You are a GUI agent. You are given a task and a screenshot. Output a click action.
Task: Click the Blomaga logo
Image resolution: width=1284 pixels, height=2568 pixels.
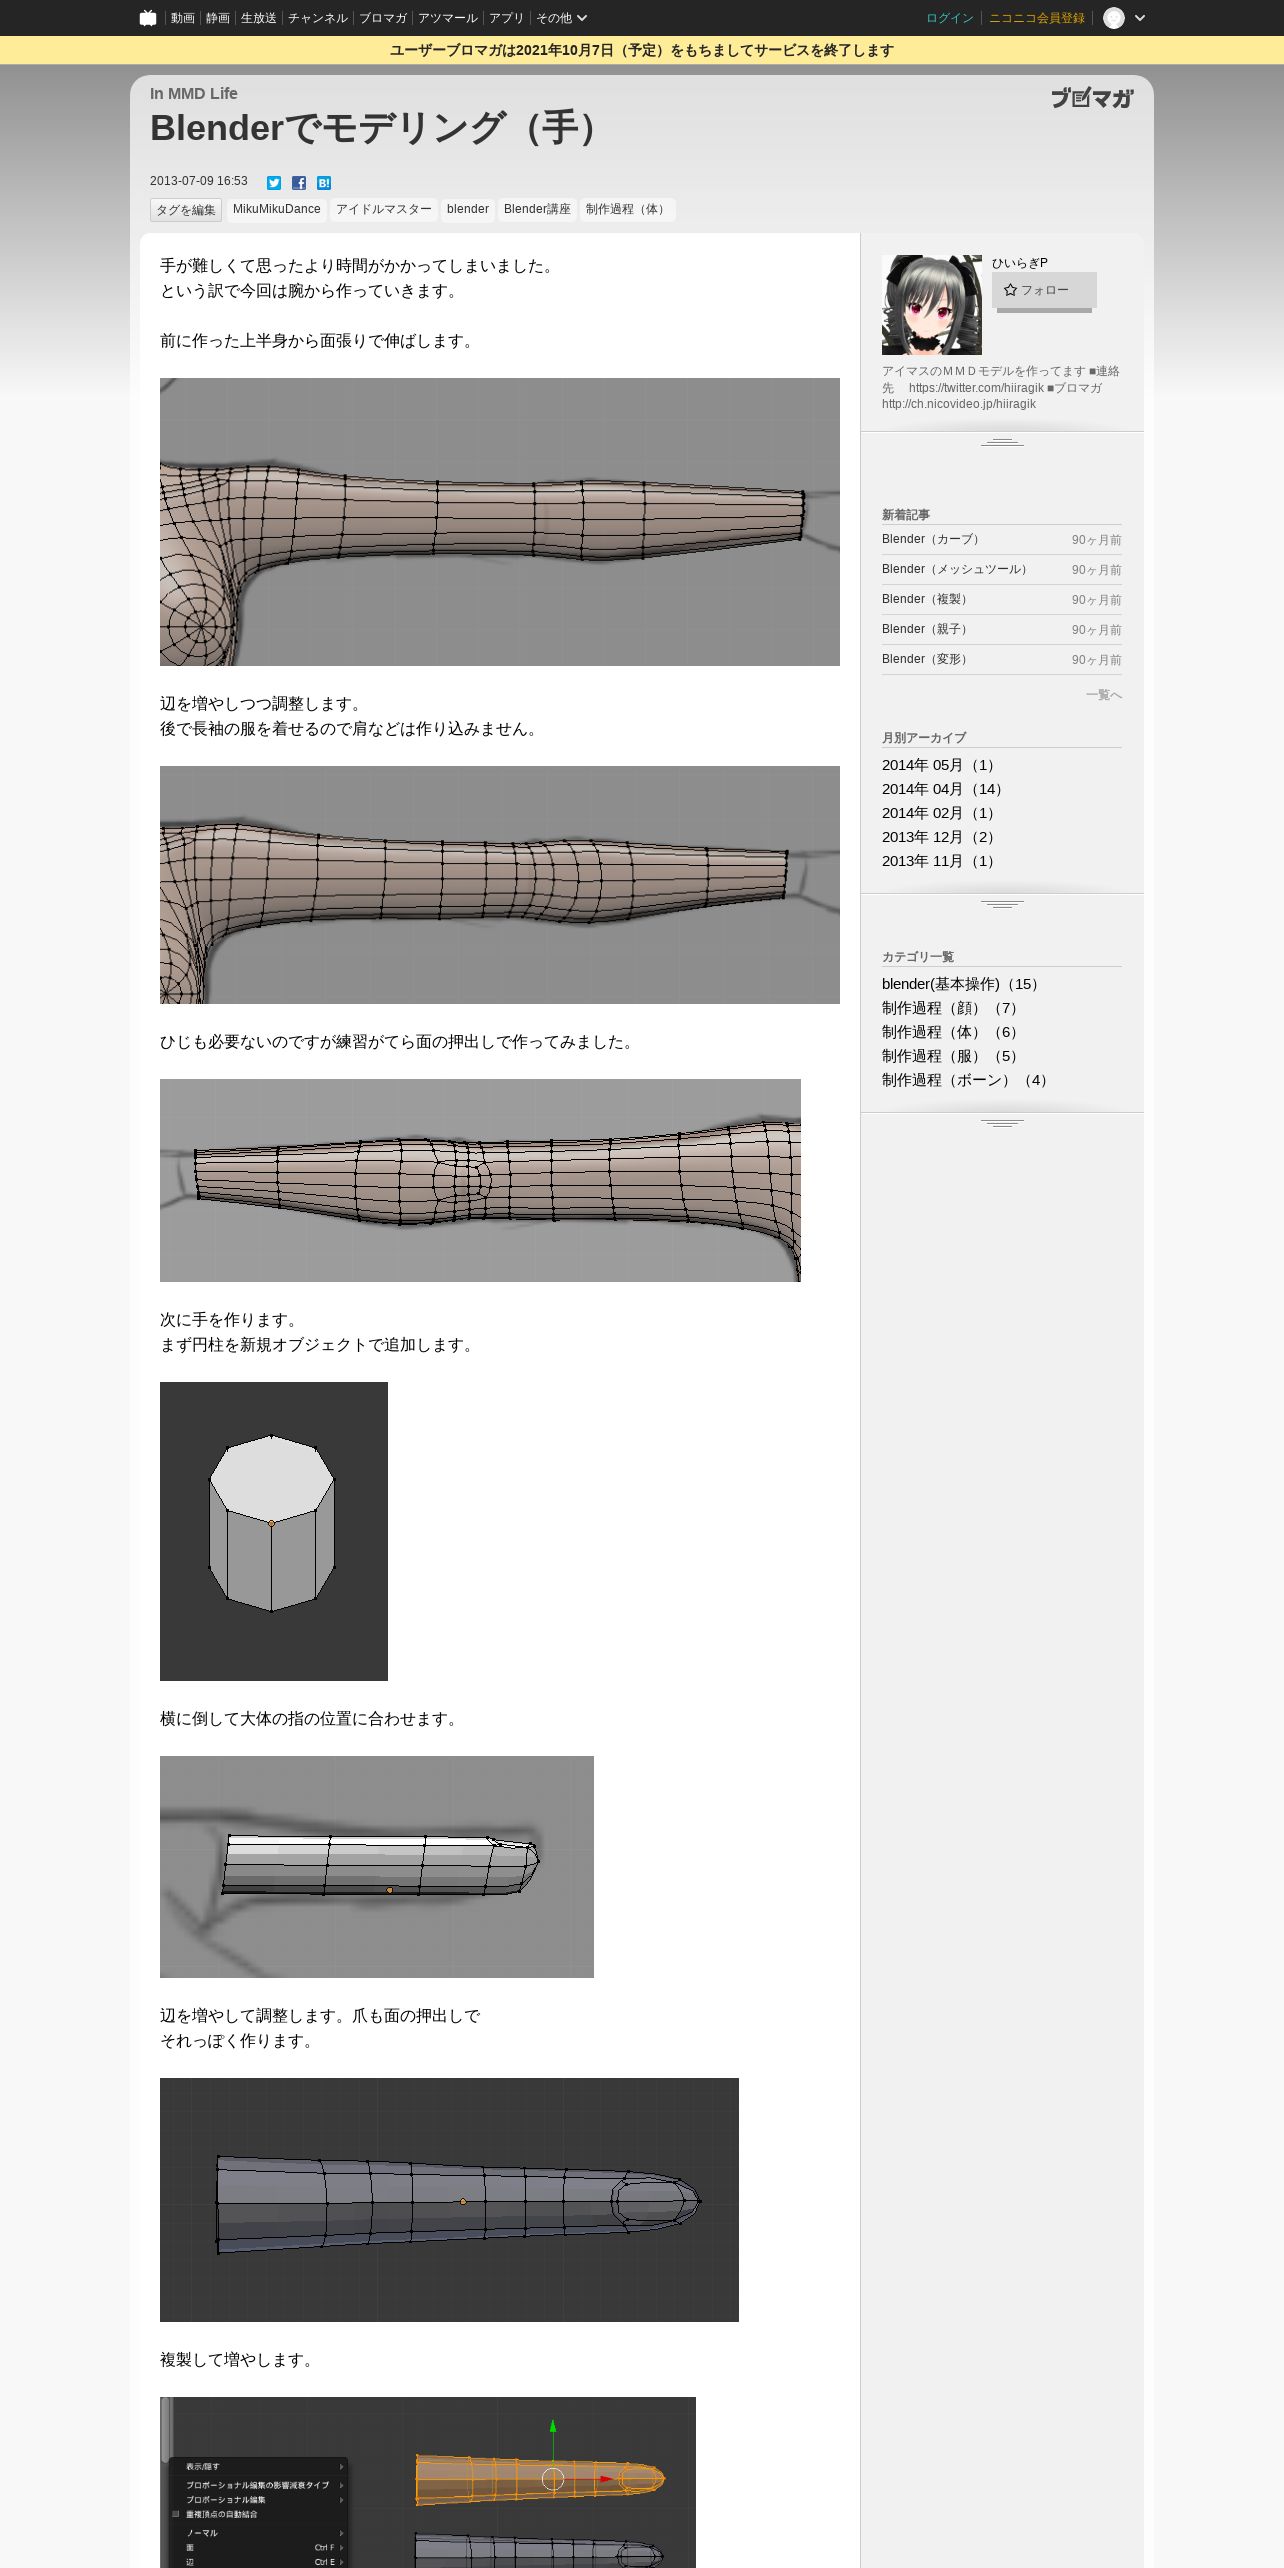point(1092,97)
